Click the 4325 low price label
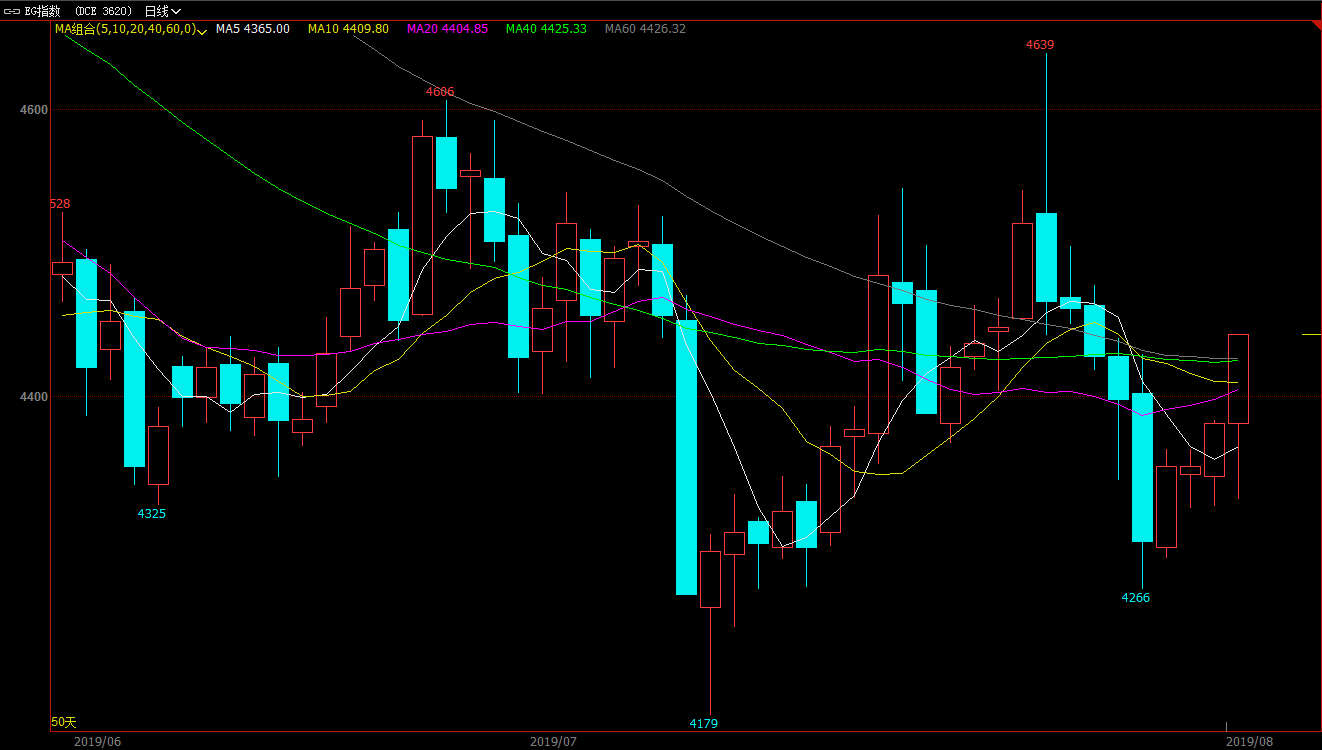1322x750 pixels. (152, 514)
